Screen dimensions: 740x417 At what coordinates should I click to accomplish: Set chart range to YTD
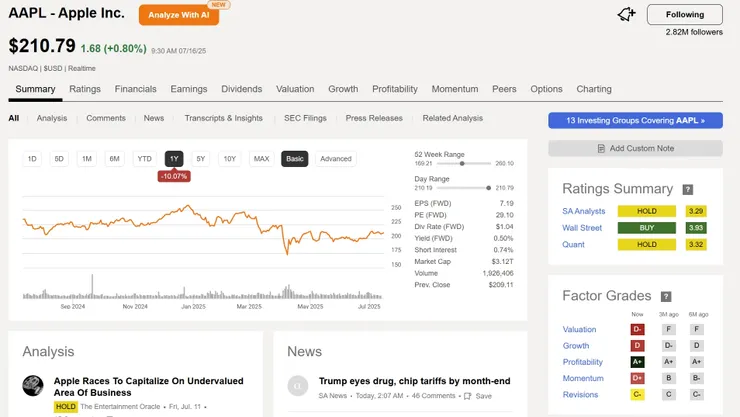144,159
